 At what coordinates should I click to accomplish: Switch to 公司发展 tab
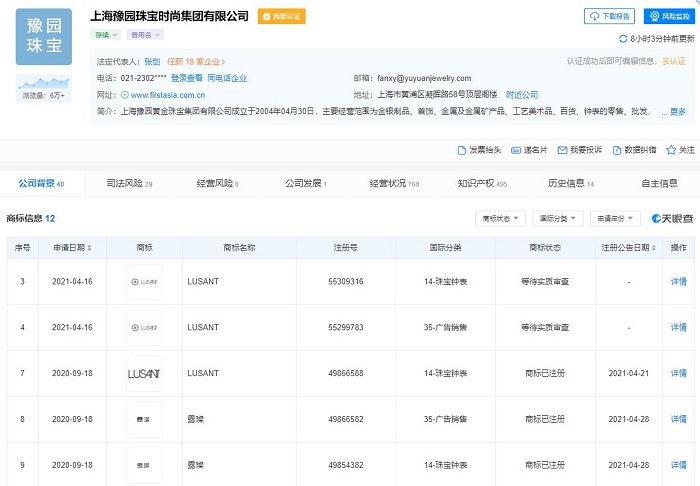(x=306, y=183)
